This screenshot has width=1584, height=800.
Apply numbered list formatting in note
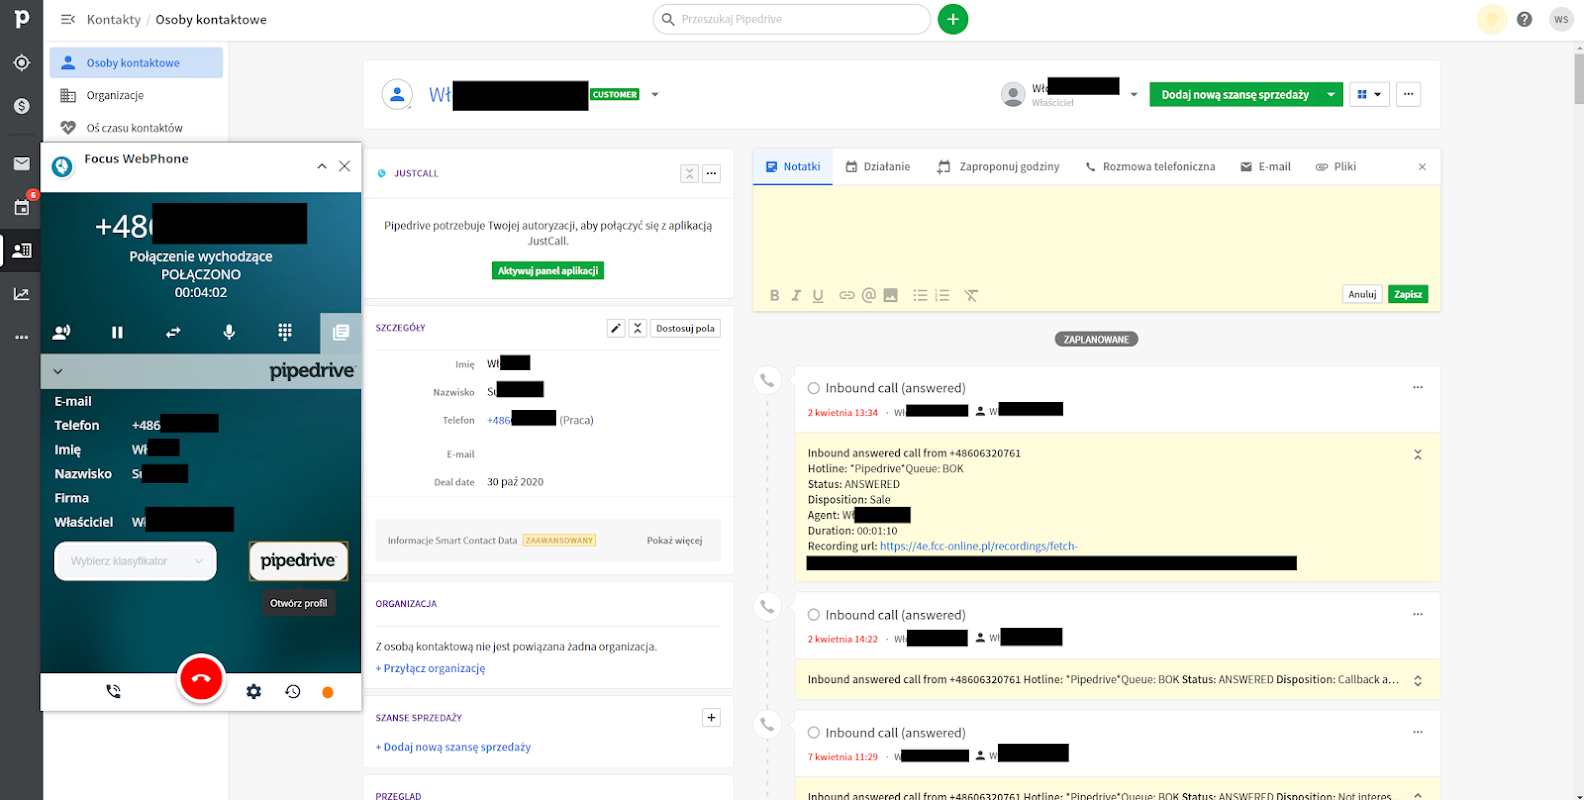click(x=942, y=295)
